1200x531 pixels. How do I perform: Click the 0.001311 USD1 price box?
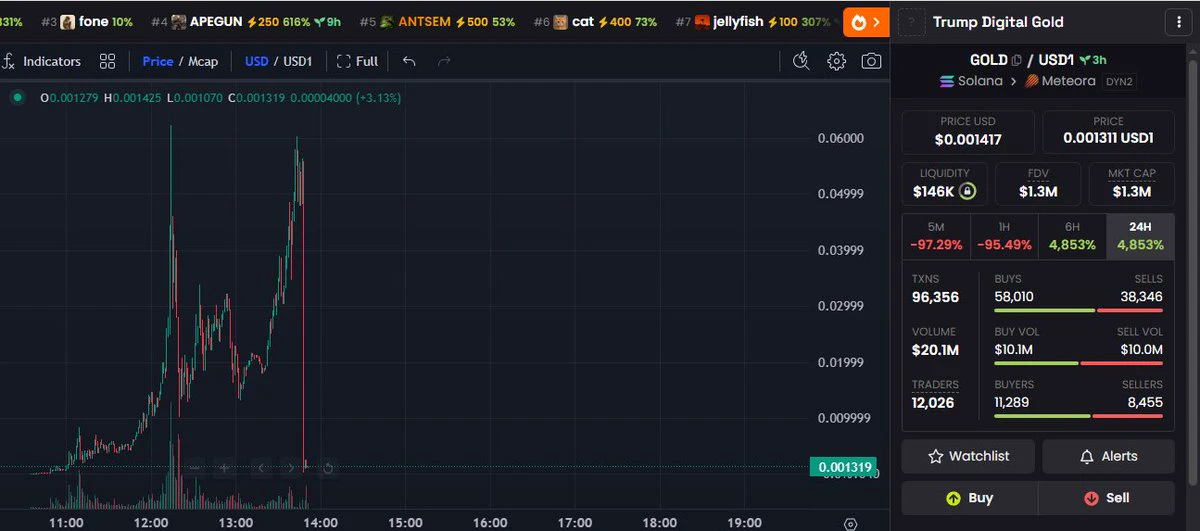point(1108,132)
